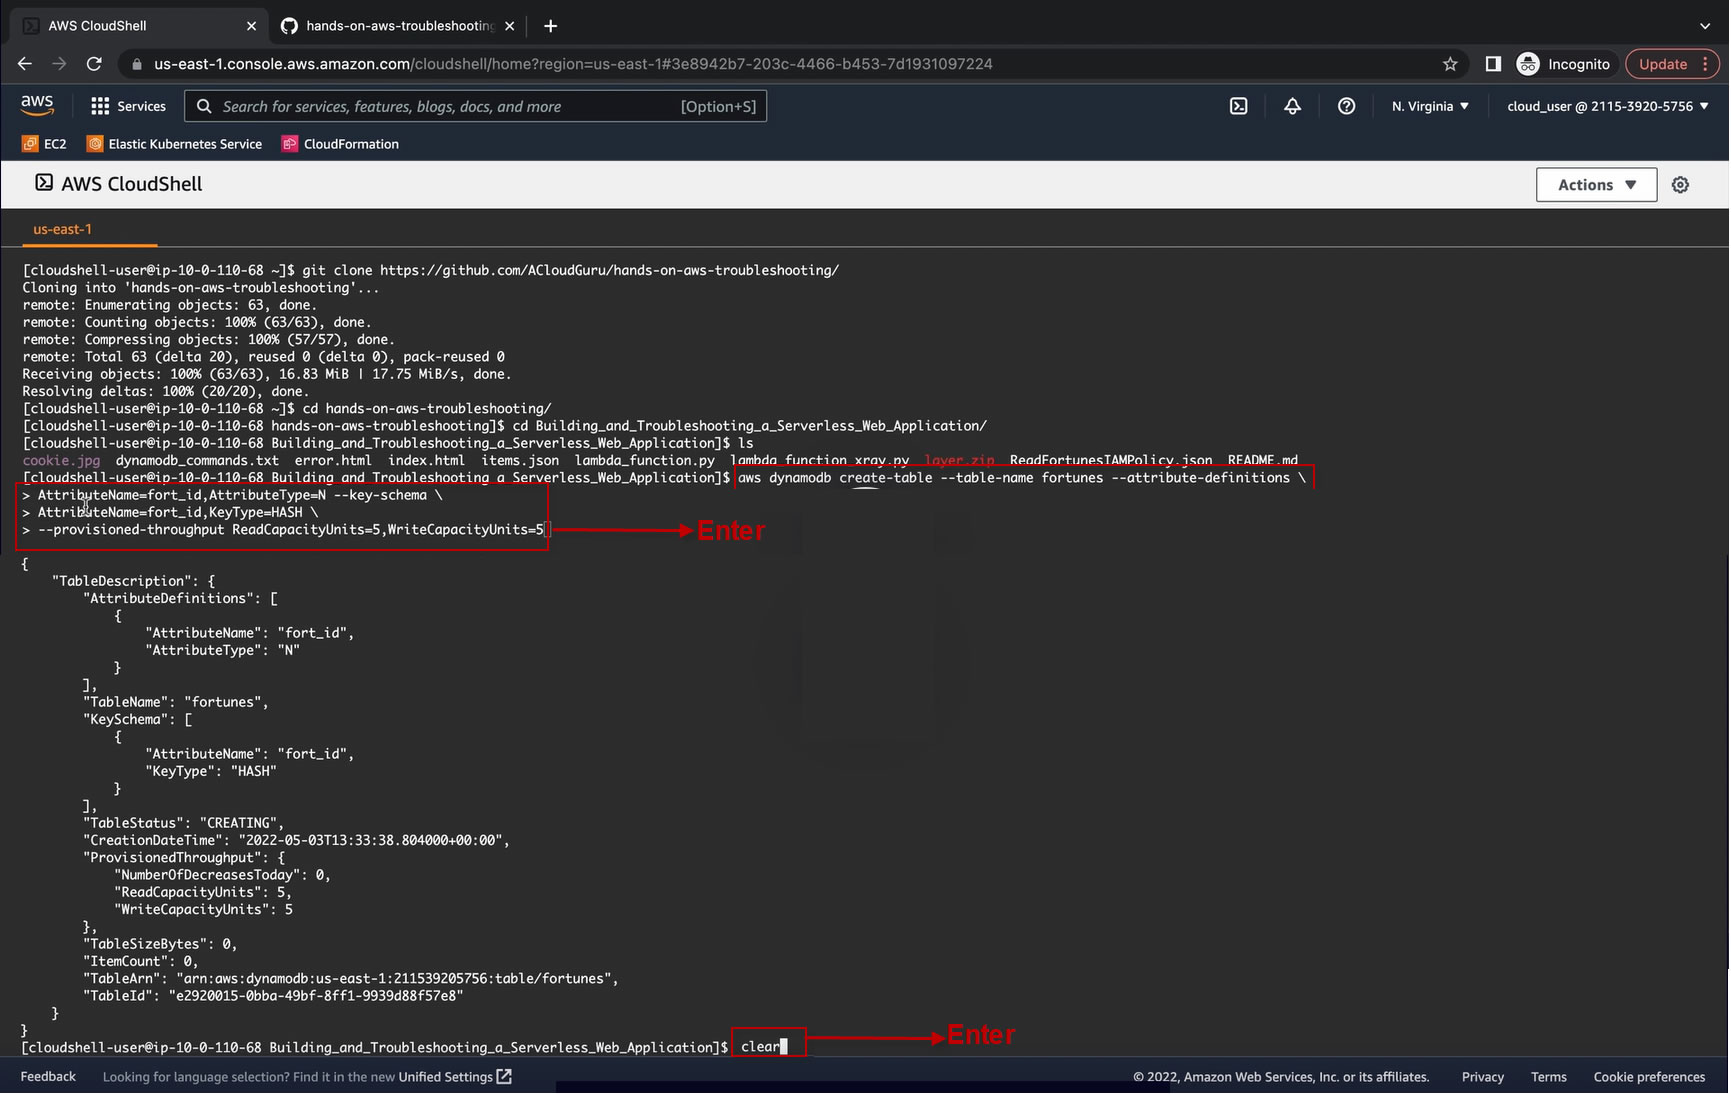Click the site lock icon in address bar
The image size is (1731, 1094).
coord(137,64)
